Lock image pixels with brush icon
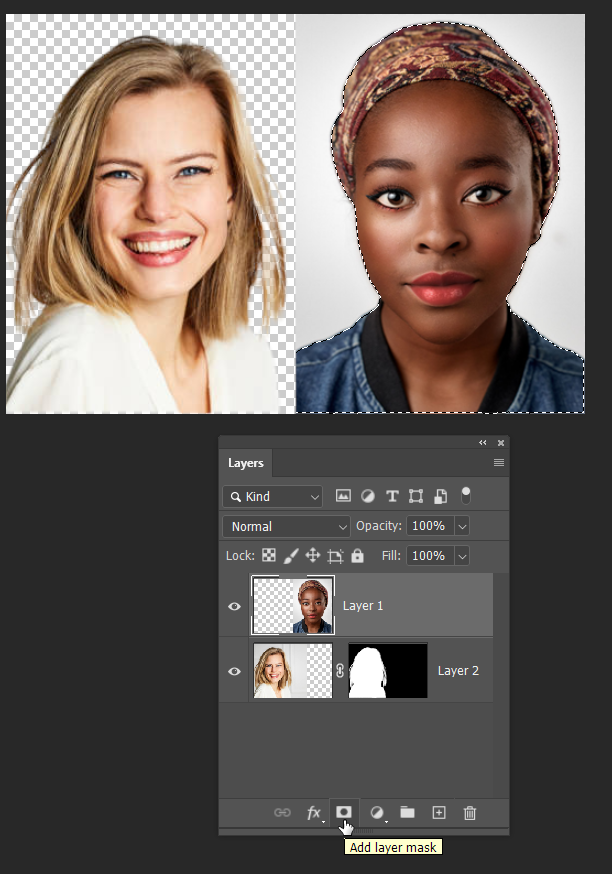612x874 pixels. click(x=291, y=555)
